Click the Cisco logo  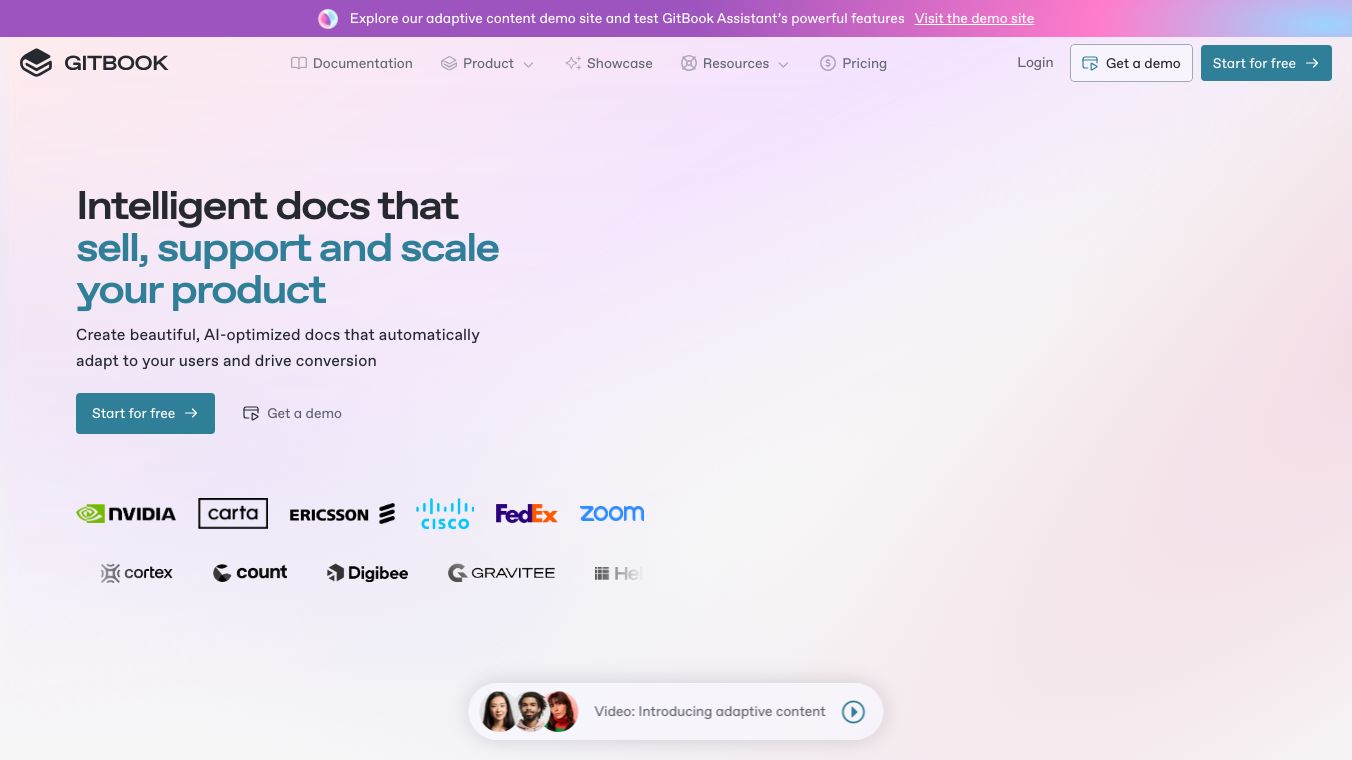click(445, 513)
